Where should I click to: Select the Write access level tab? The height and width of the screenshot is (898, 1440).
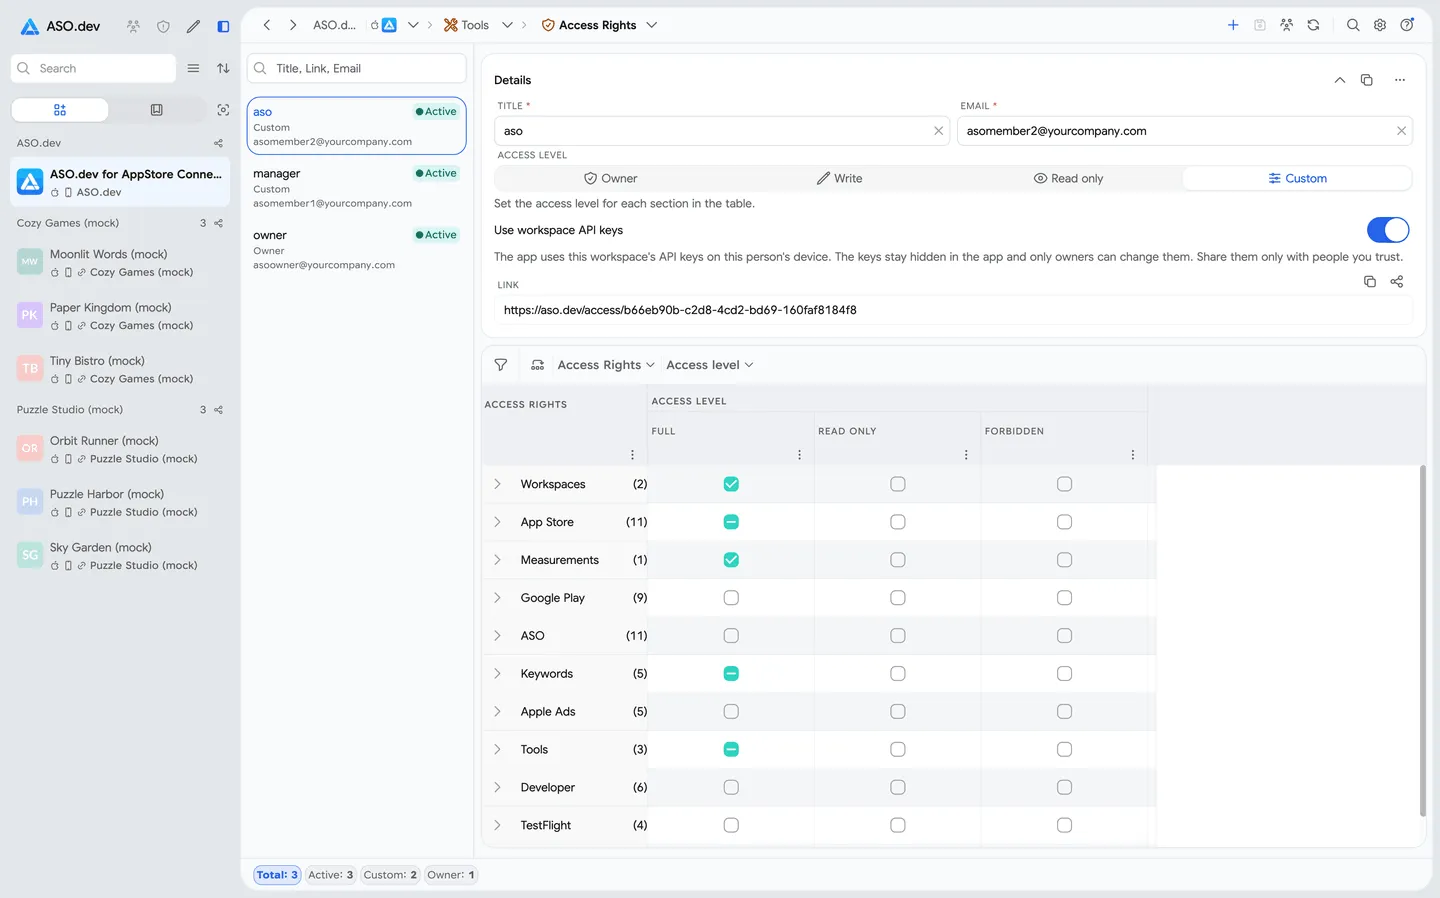pyautogui.click(x=839, y=178)
